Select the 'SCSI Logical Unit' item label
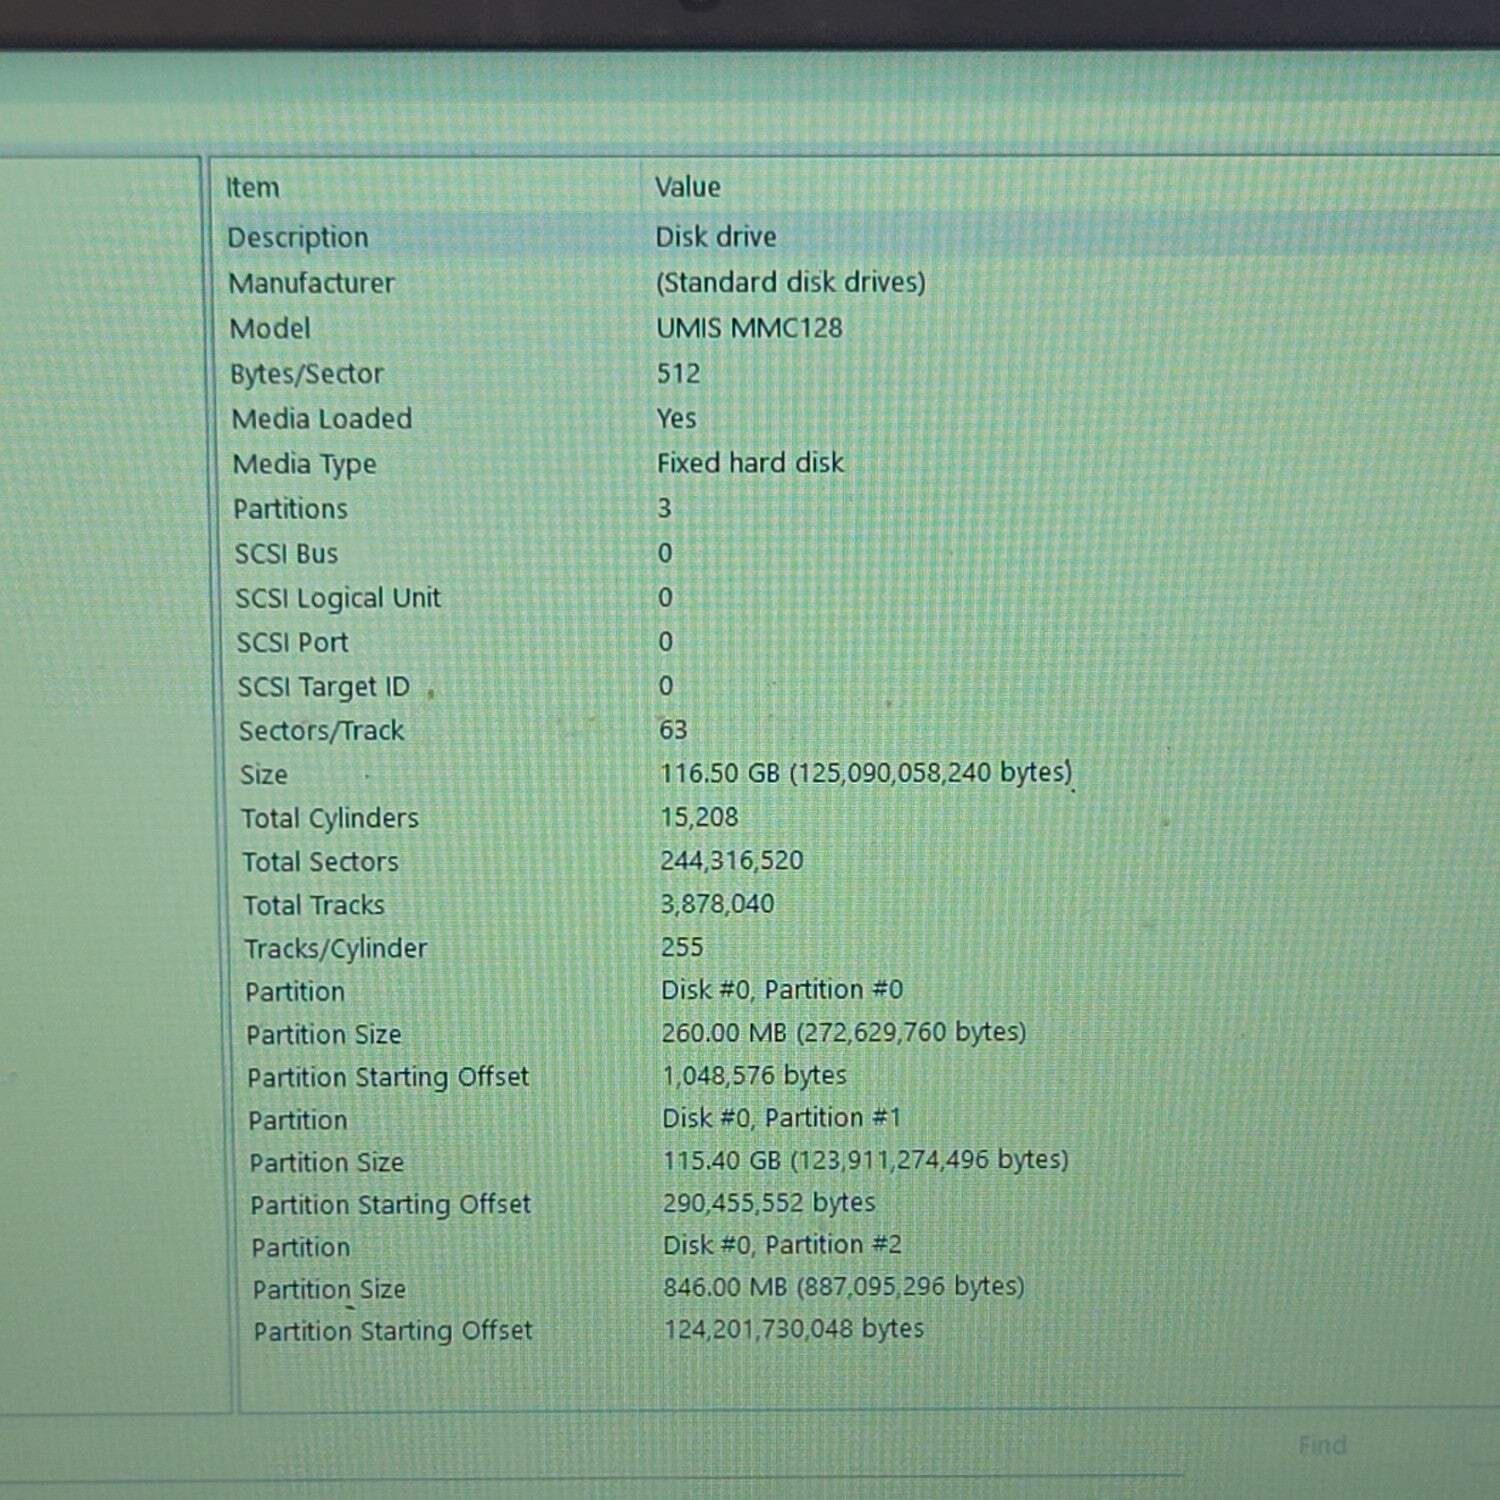1500x1500 pixels. coord(338,599)
